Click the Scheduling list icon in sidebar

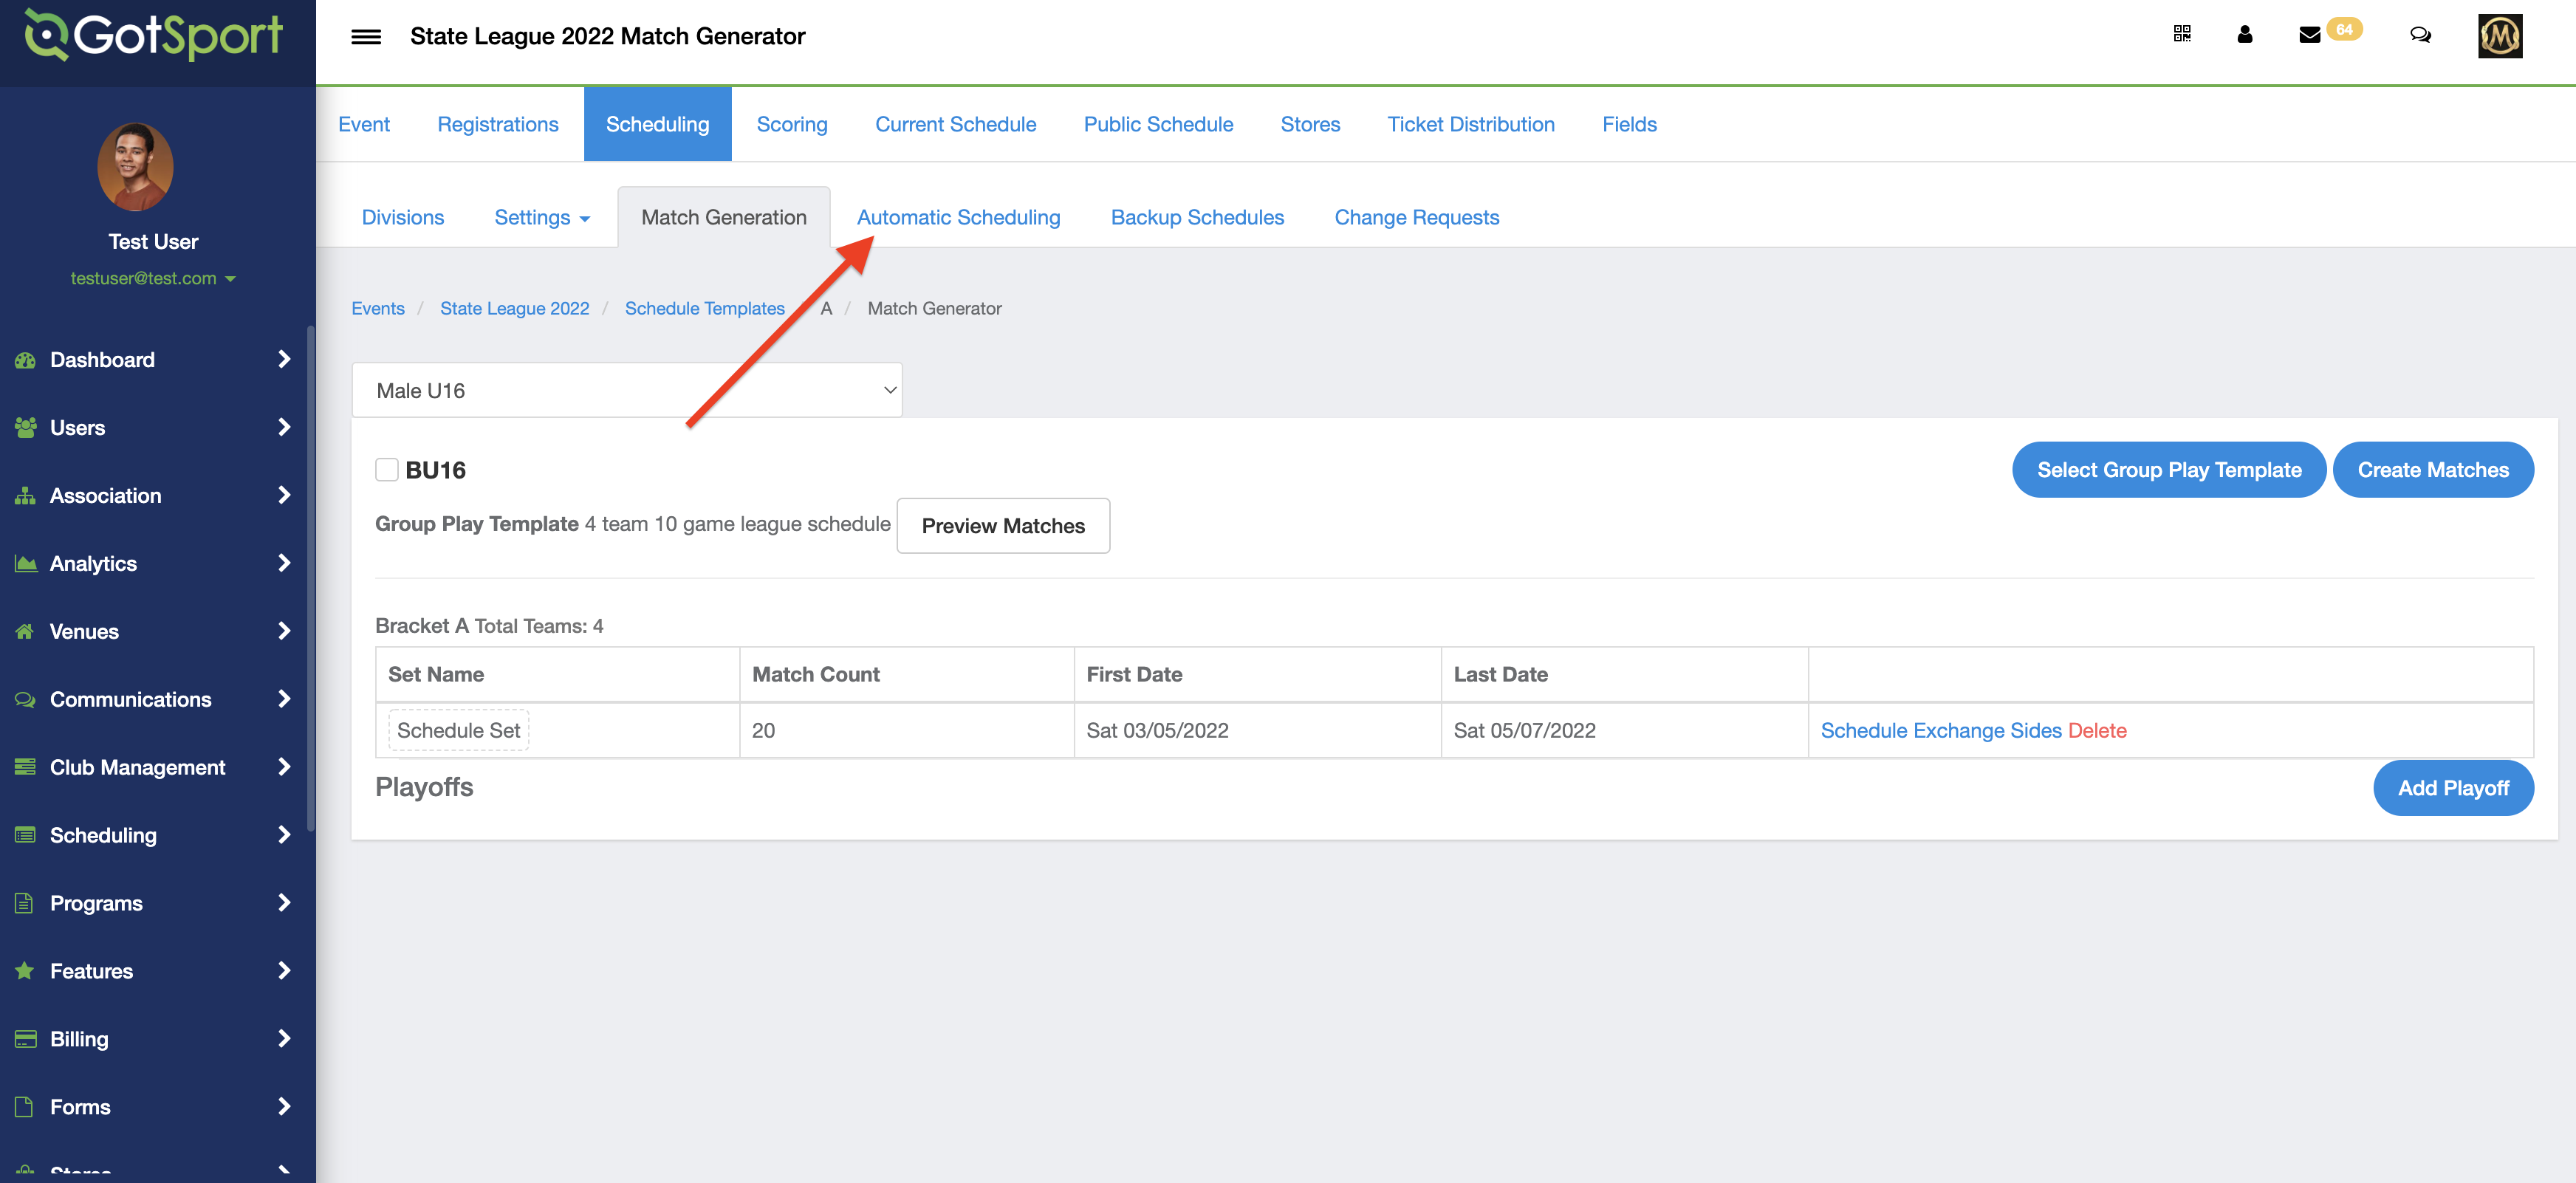25,835
